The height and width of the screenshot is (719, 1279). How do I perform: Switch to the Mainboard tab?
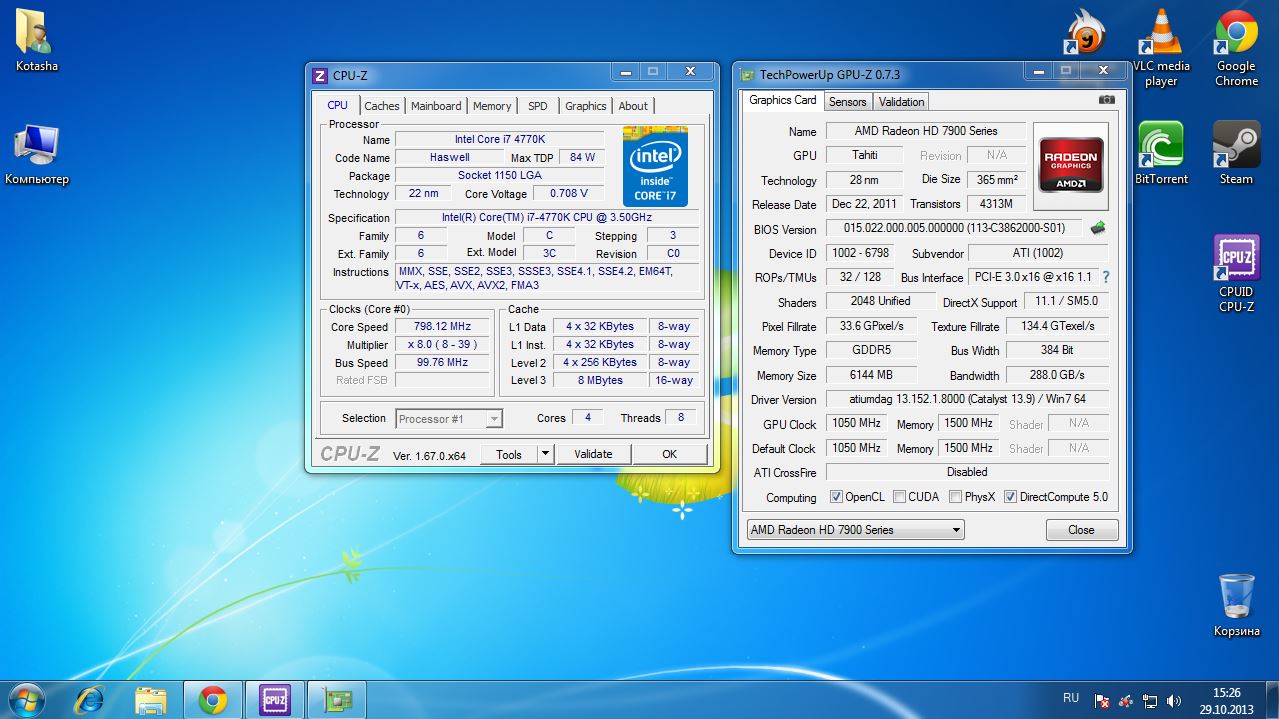436,106
